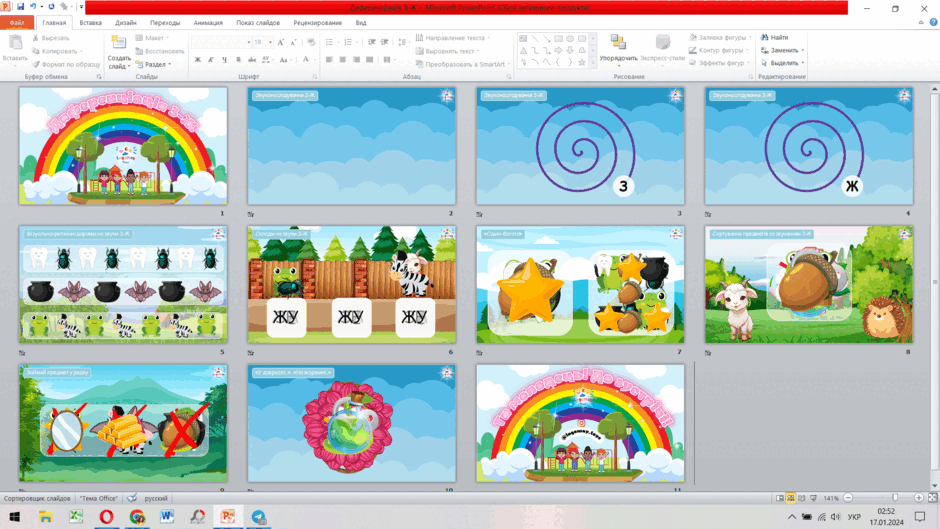The width and height of the screenshot is (940, 529).
Task: Switch to the Показ слайдов tab
Action: [258, 23]
